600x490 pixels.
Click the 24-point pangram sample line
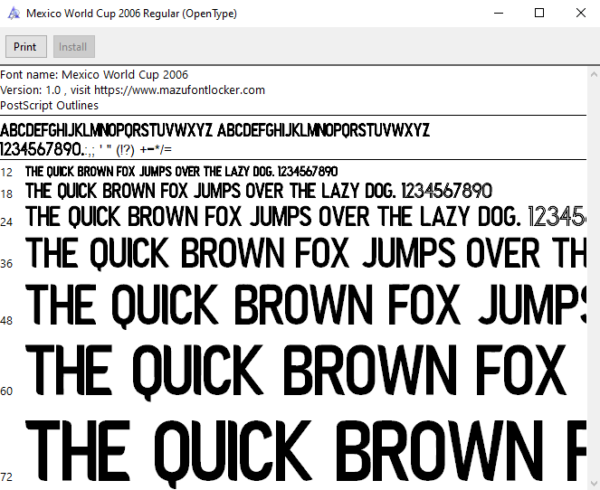(x=306, y=217)
